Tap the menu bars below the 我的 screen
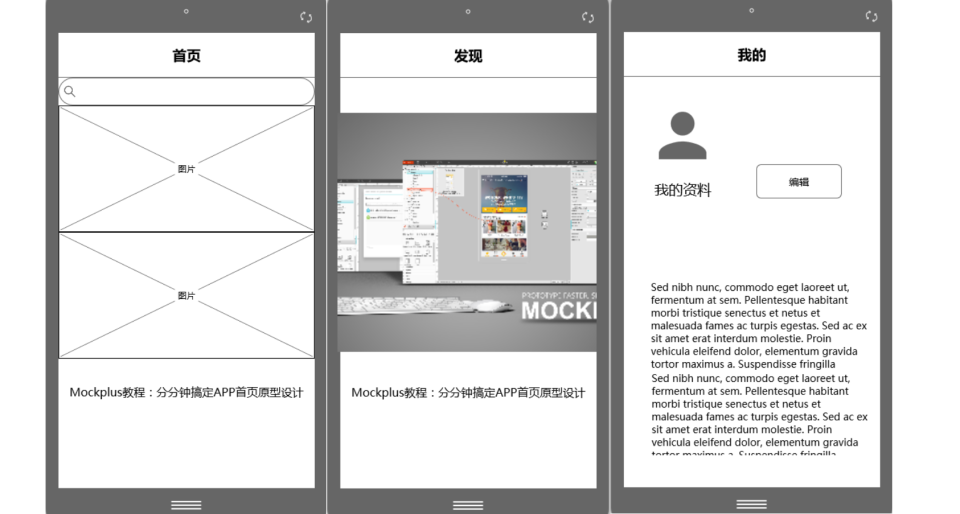Image resolution: width=960 pixels, height=514 pixels. point(751,504)
